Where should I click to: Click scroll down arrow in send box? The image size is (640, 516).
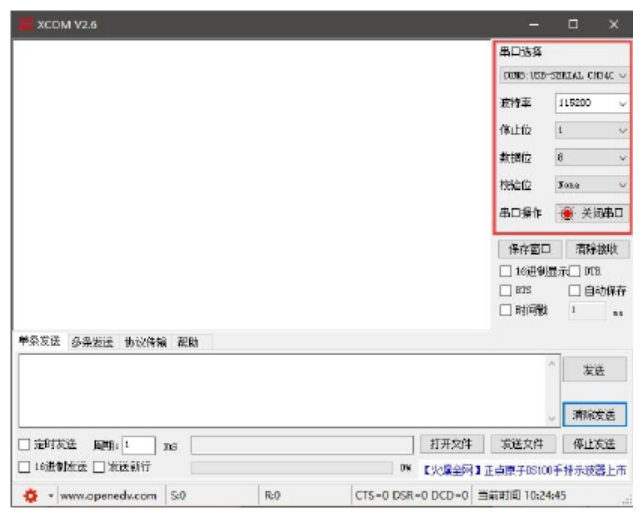pyautogui.click(x=552, y=418)
